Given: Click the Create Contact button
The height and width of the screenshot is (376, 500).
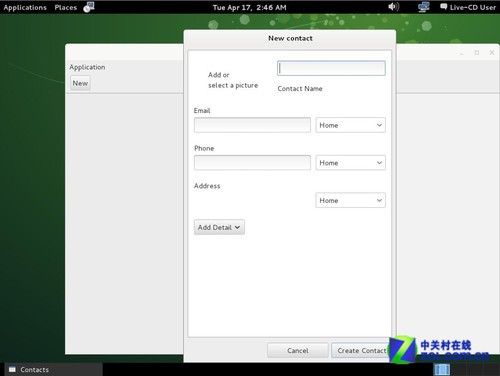Looking at the screenshot, I should pos(362,350).
